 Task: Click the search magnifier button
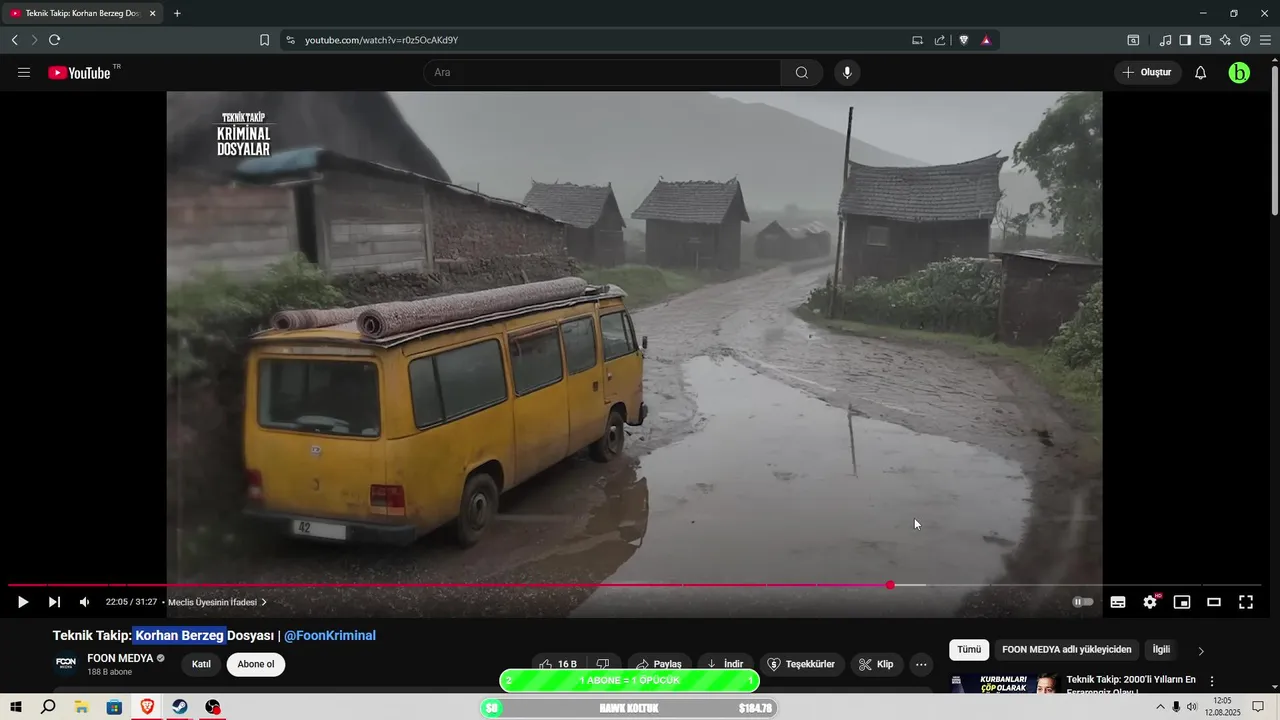[x=802, y=73]
